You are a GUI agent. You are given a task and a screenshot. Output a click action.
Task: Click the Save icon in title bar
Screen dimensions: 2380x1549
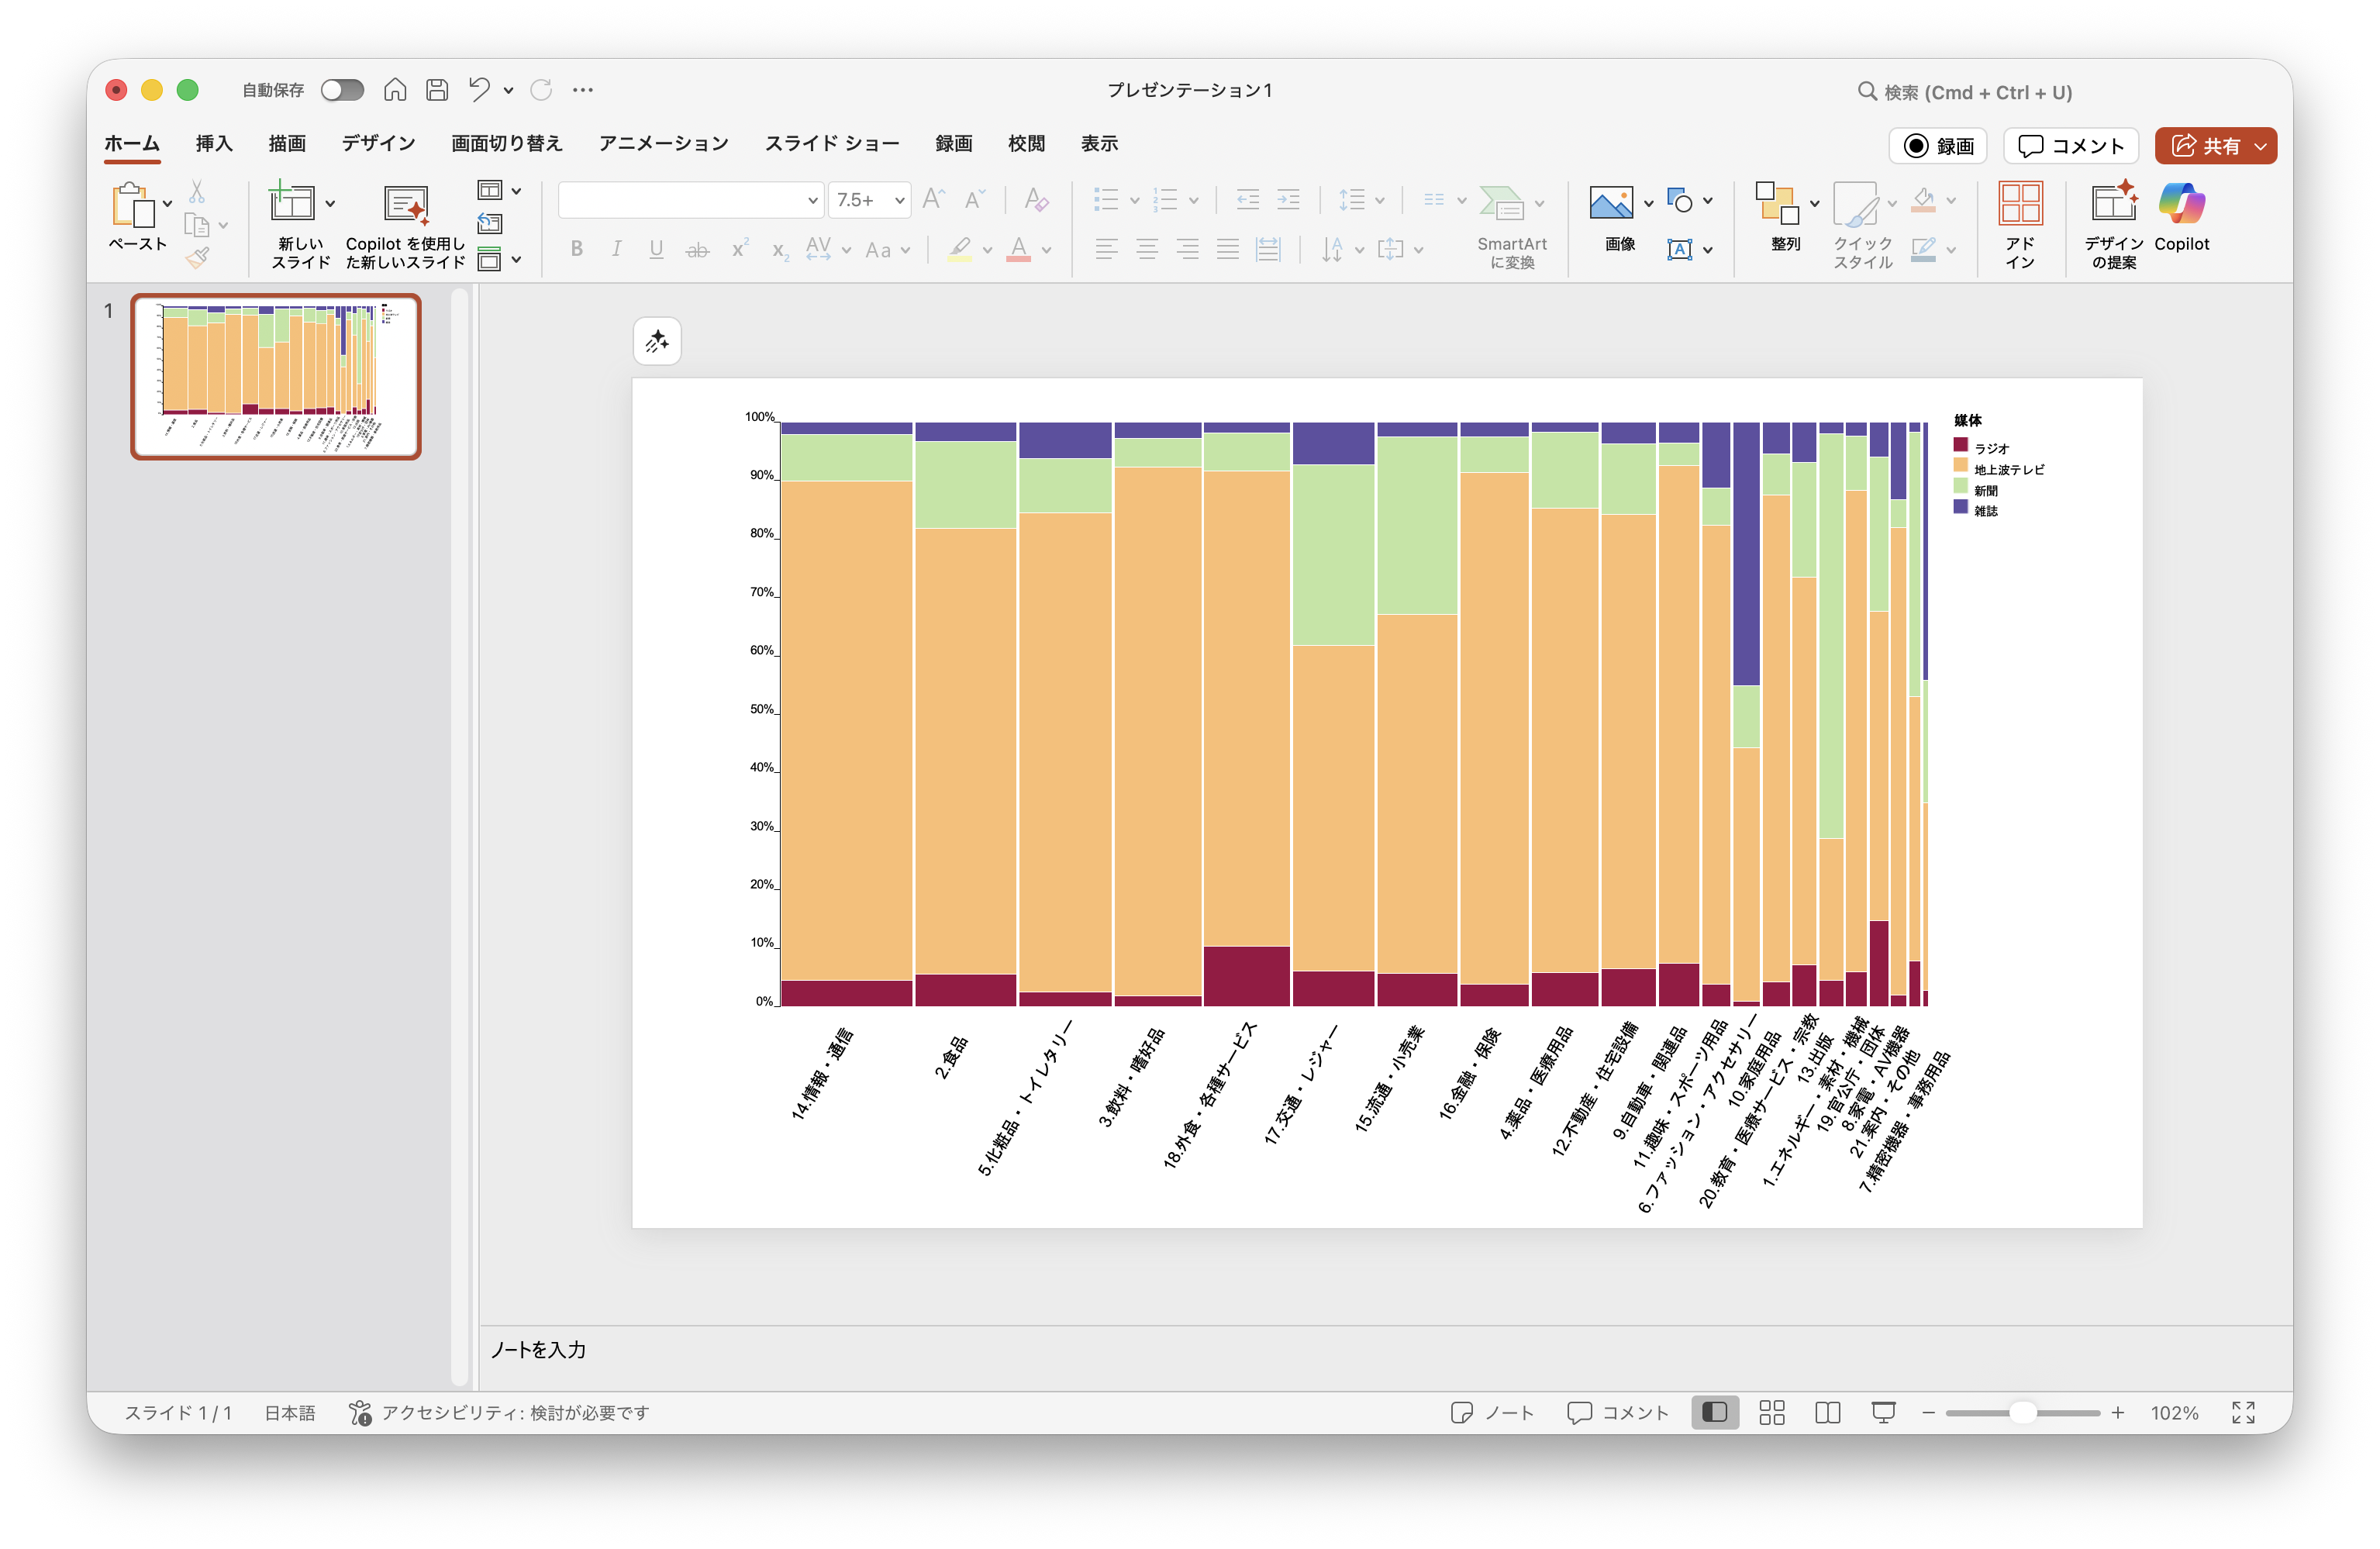click(437, 90)
